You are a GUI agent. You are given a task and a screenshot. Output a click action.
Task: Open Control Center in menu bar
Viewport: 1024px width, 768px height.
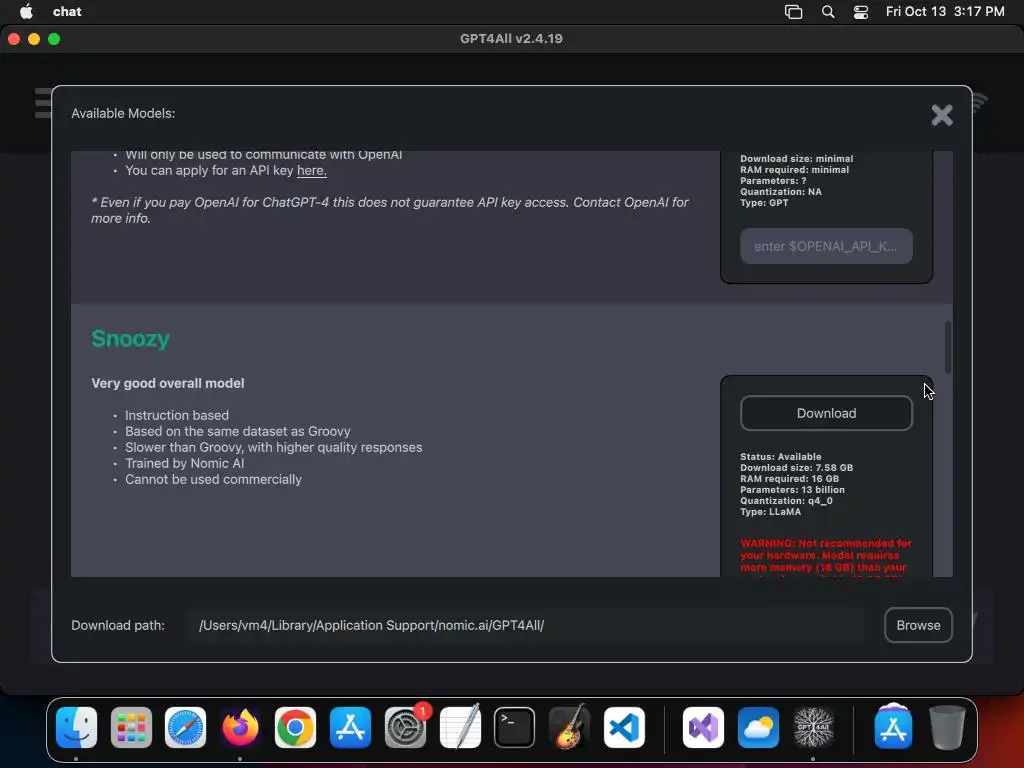pyautogui.click(x=861, y=12)
